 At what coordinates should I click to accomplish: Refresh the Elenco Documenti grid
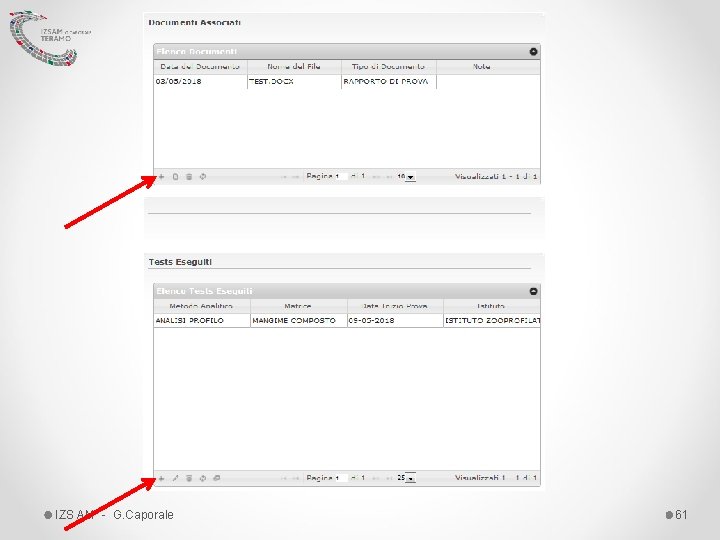(x=202, y=177)
